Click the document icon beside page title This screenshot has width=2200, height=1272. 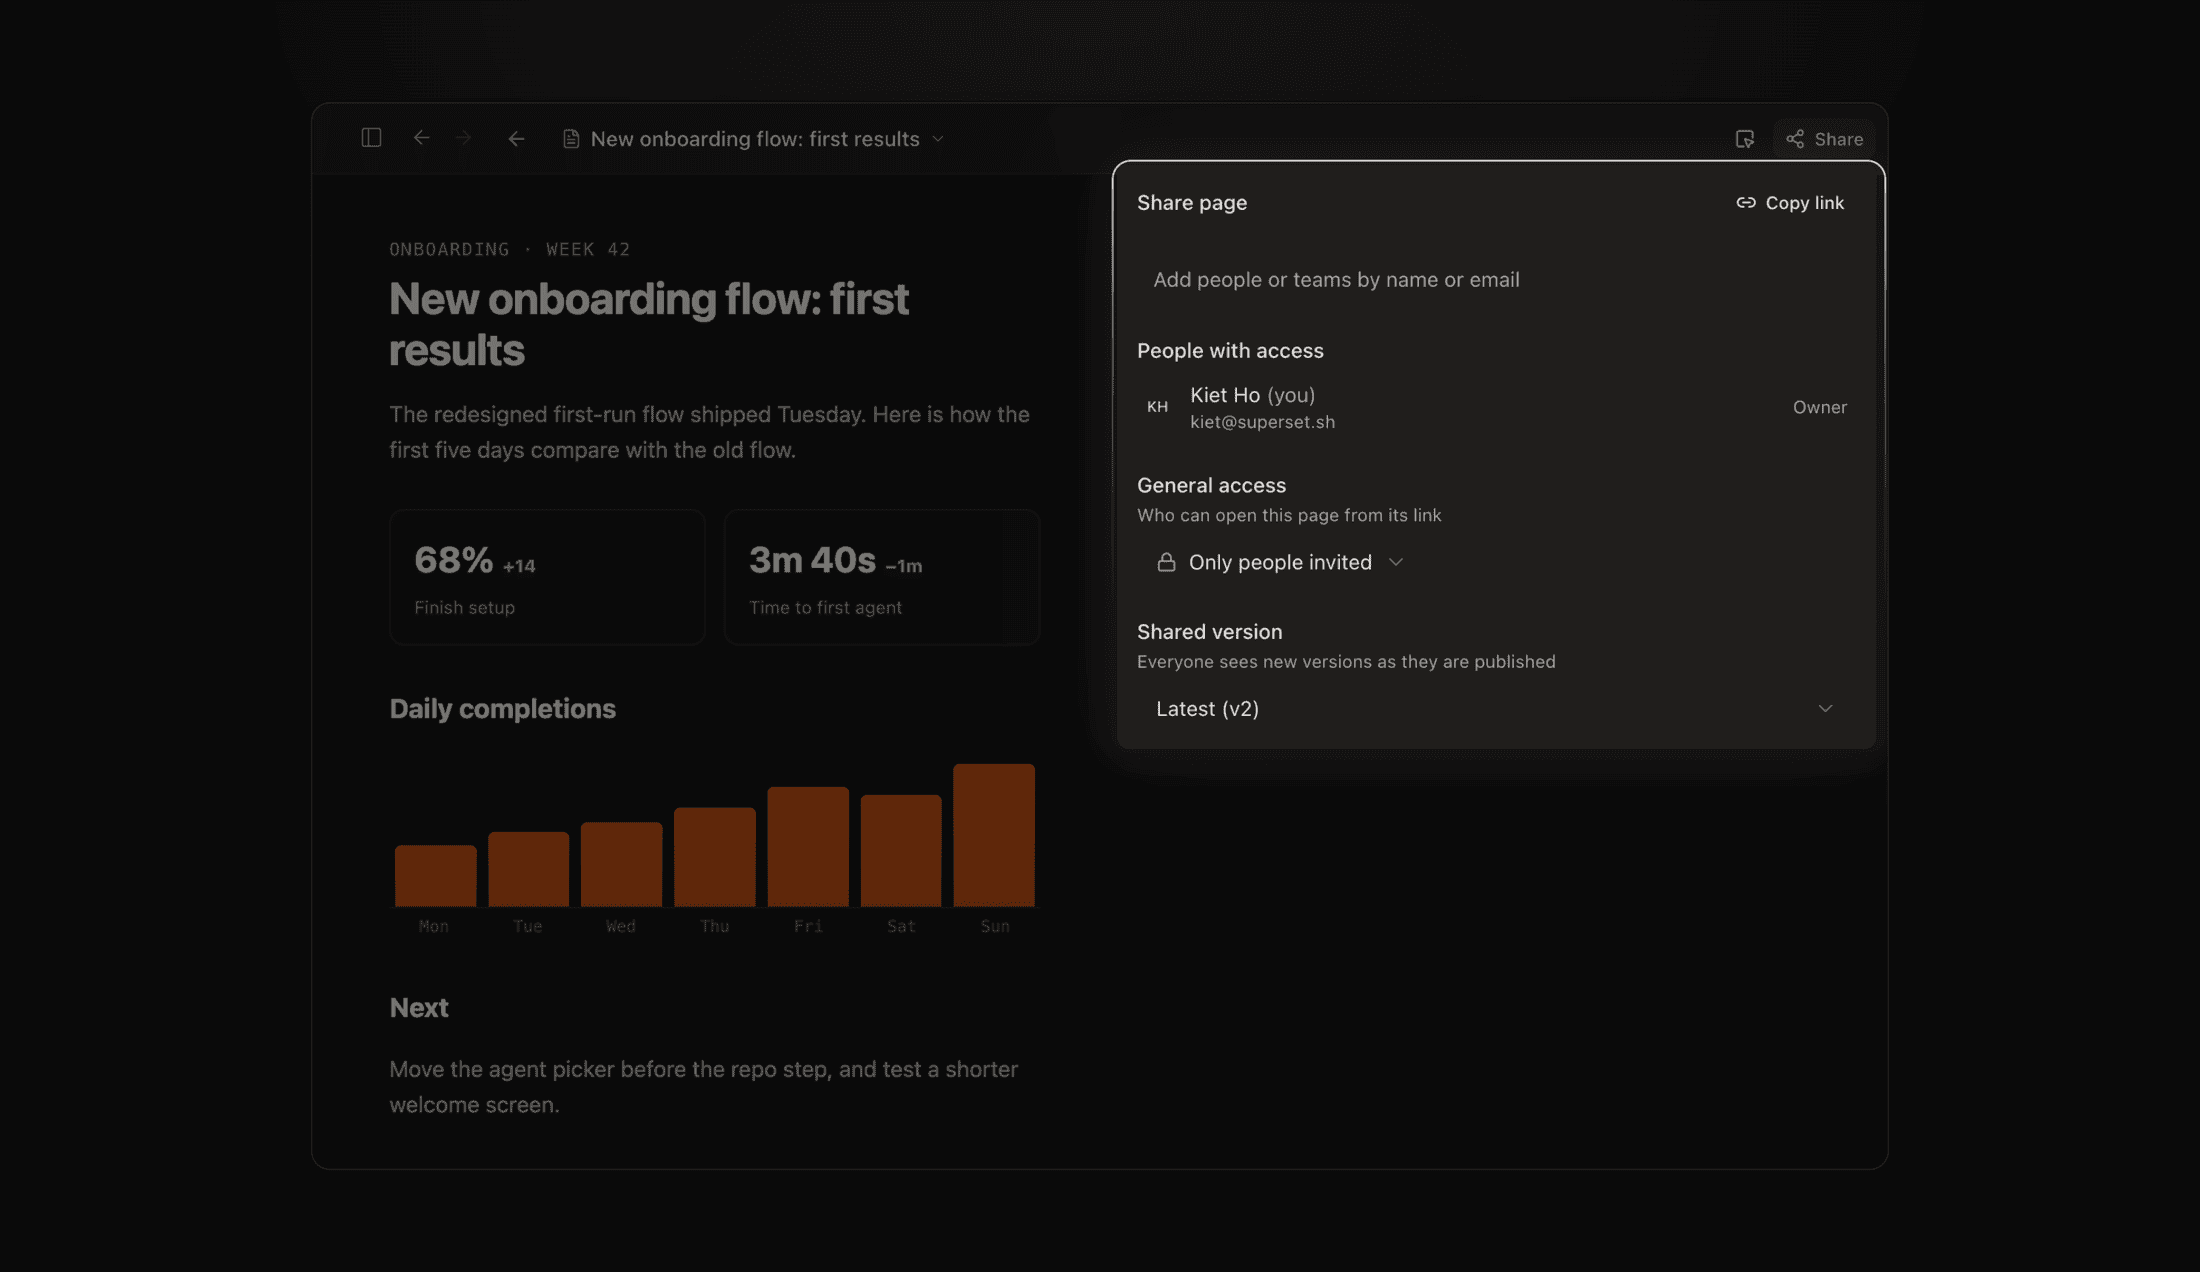(x=571, y=139)
